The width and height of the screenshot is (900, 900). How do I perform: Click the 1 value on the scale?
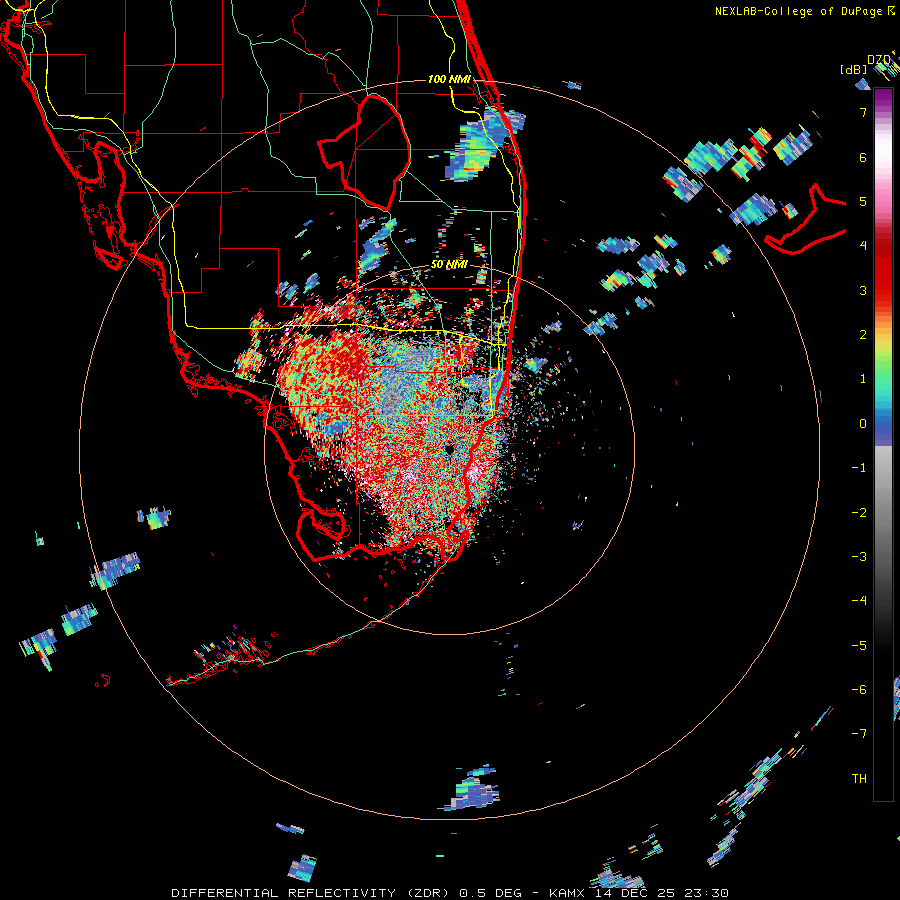863,379
